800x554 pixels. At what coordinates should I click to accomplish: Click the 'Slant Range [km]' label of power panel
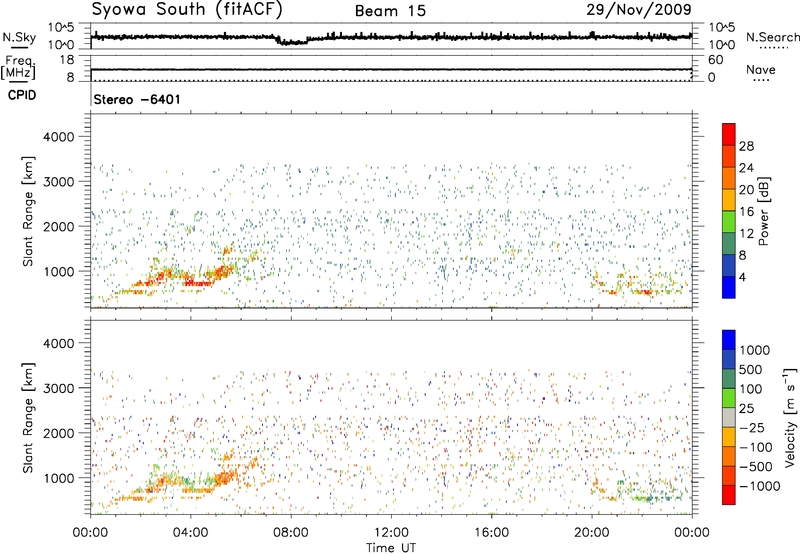(x=28, y=211)
